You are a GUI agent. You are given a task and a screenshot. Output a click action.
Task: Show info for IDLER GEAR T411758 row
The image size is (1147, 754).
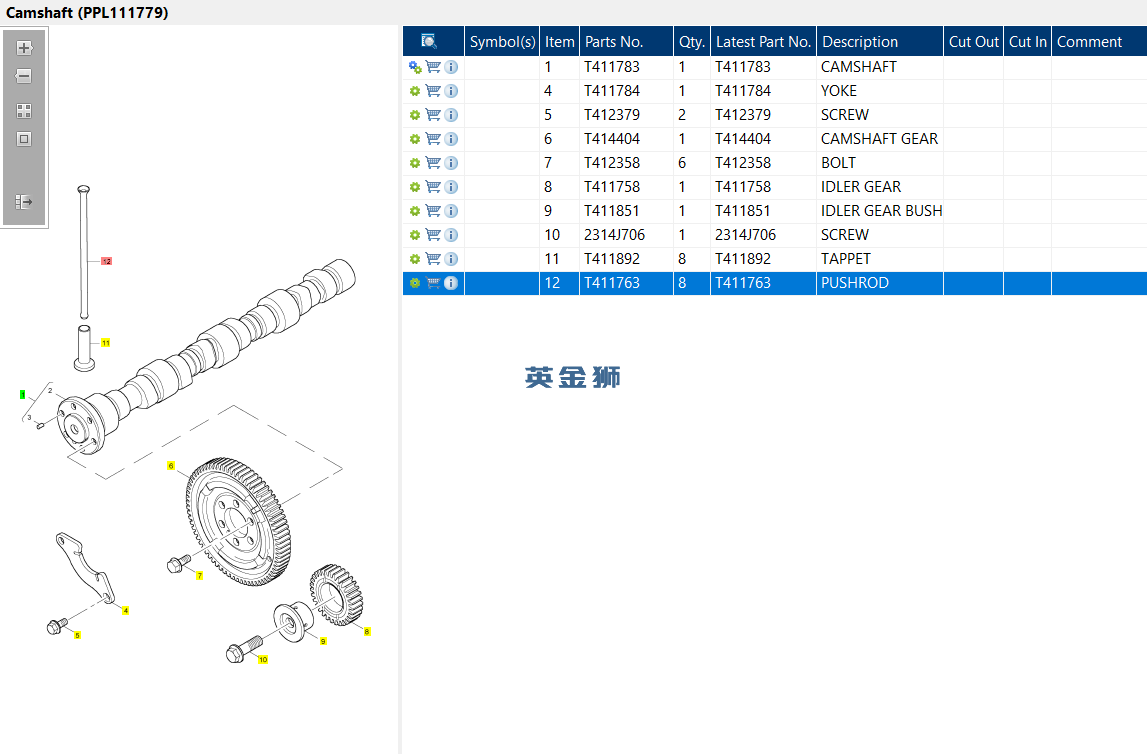coord(451,187)
